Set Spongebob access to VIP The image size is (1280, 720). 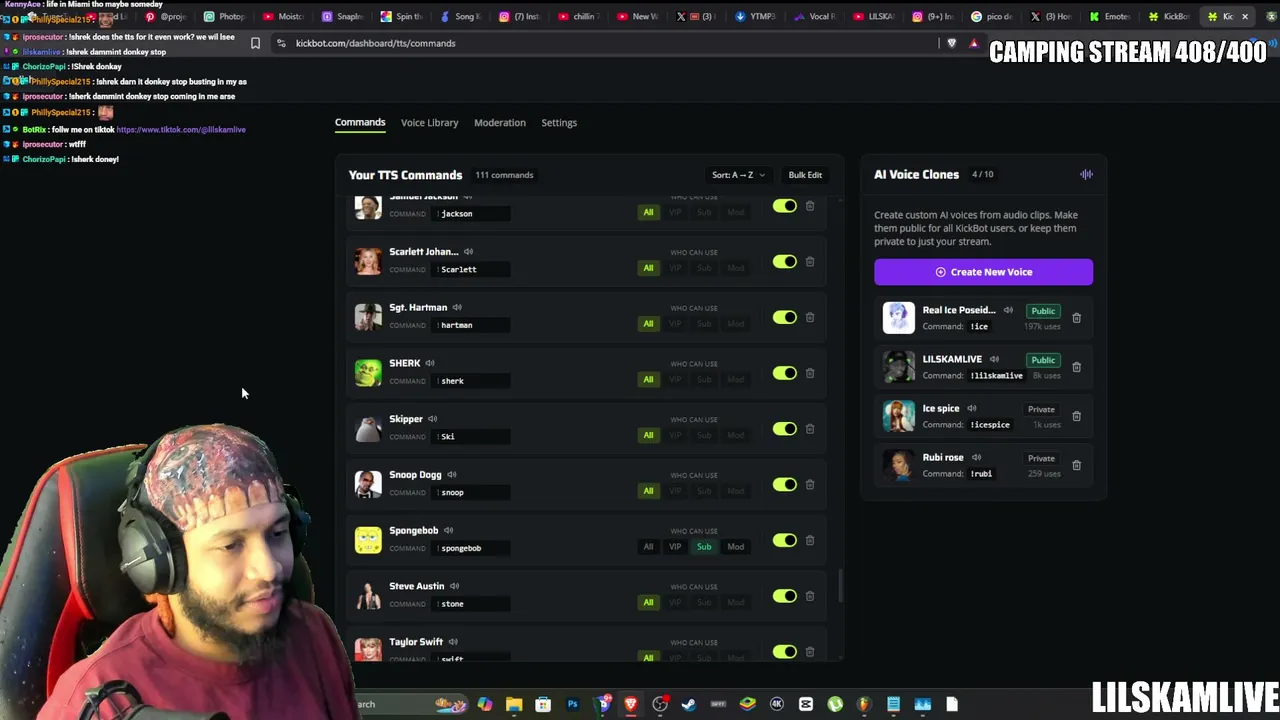tap(675, 547)
